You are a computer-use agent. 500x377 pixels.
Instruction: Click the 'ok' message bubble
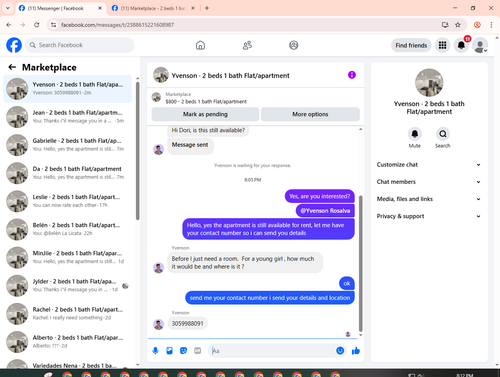click(x=347, y=283)
